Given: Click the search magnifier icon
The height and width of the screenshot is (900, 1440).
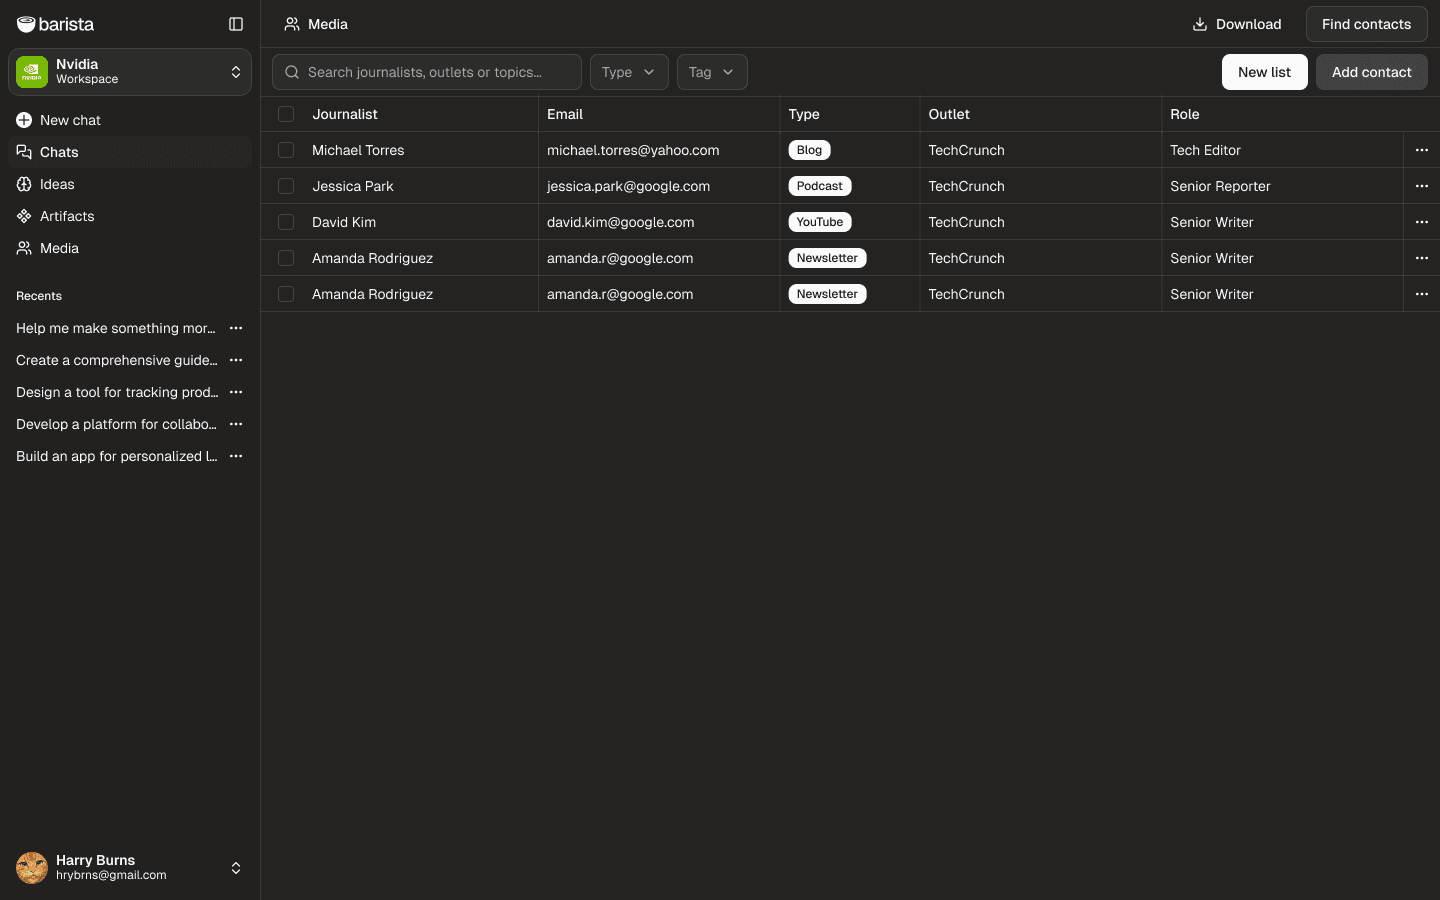Looking at the screenshot, I should 292,72.
